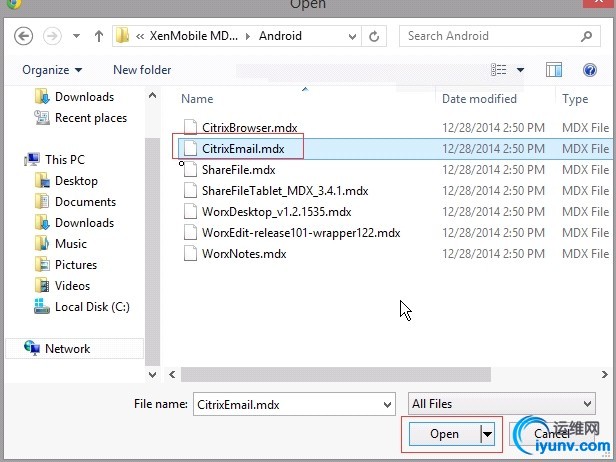Click the file icon of ShareFile.mdx
This screenshot has height=462, width=616.
191,169
